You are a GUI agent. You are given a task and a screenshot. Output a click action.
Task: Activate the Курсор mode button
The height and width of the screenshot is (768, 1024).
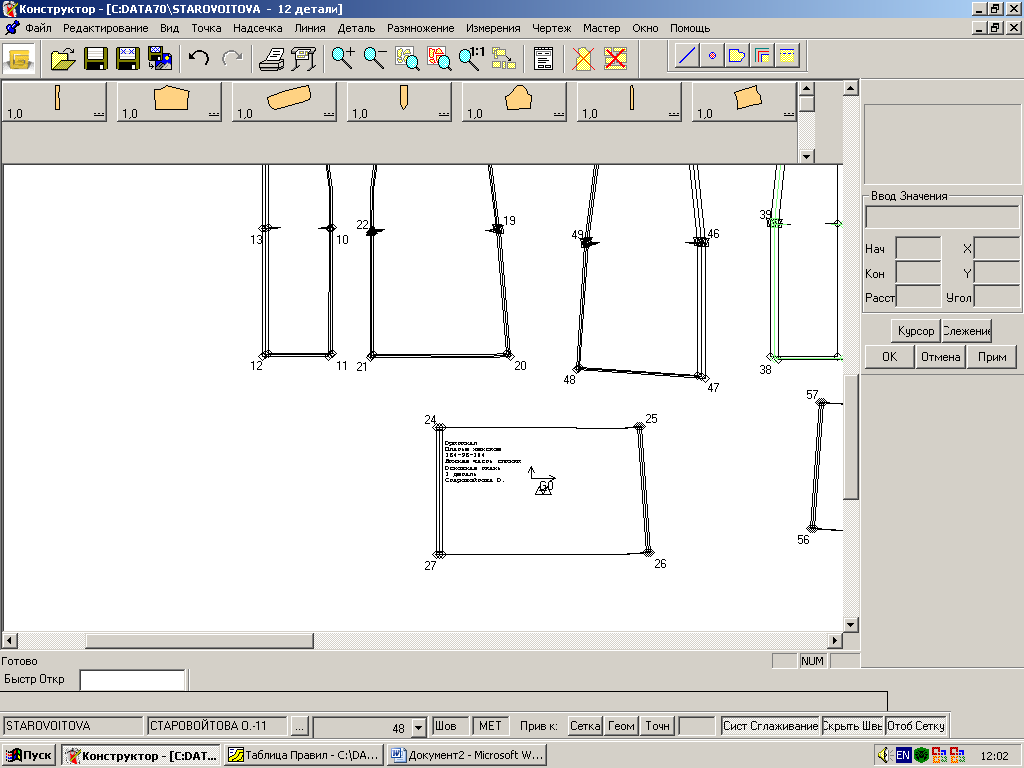click(916, 330)
